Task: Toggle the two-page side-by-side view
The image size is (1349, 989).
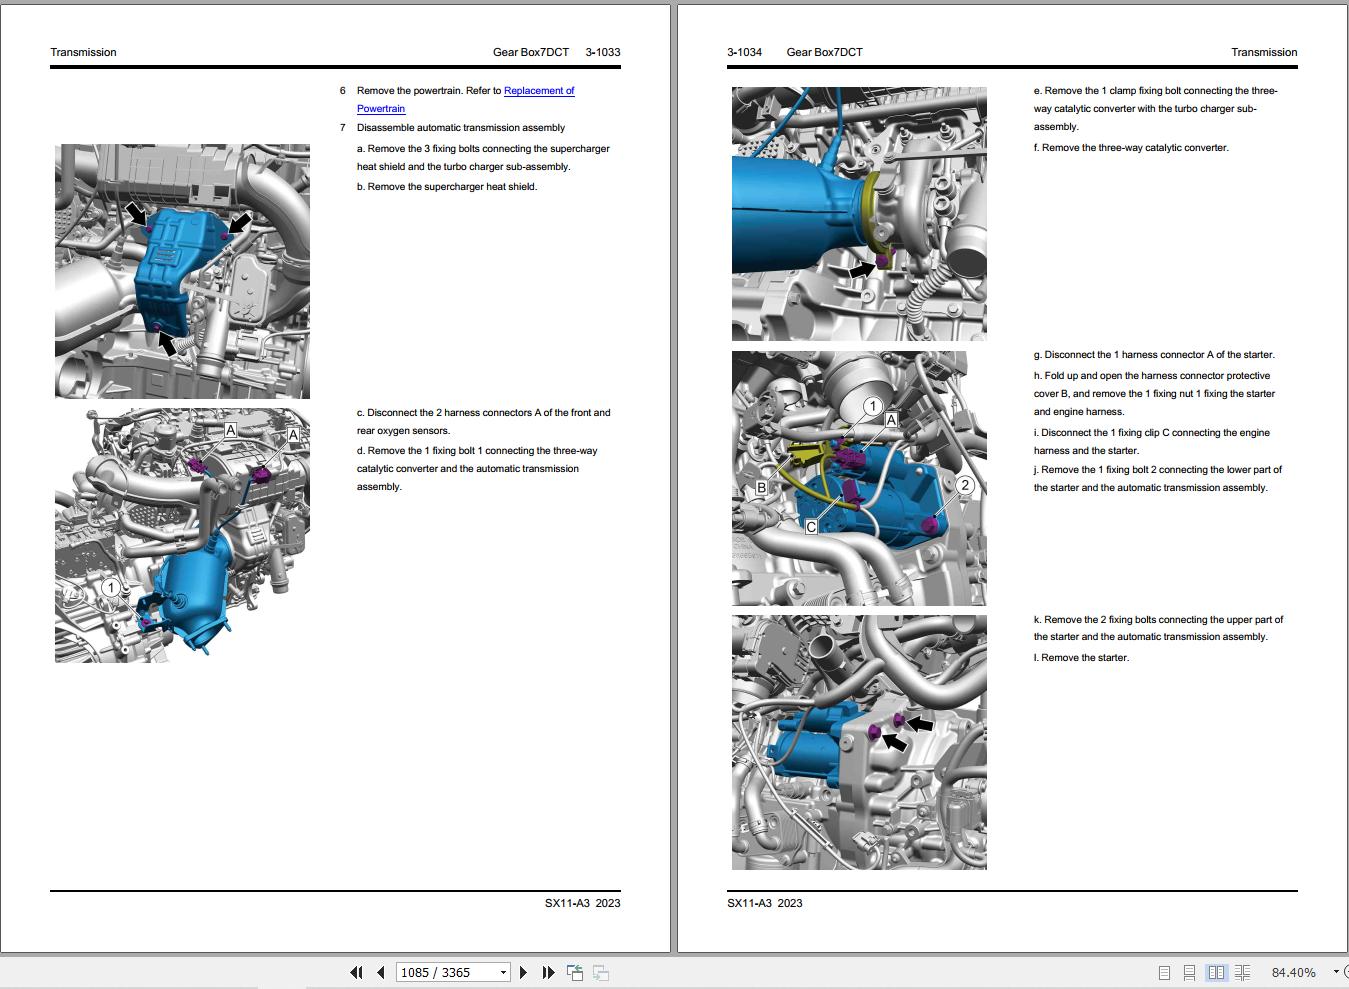Action: [x=1216, y=971]
